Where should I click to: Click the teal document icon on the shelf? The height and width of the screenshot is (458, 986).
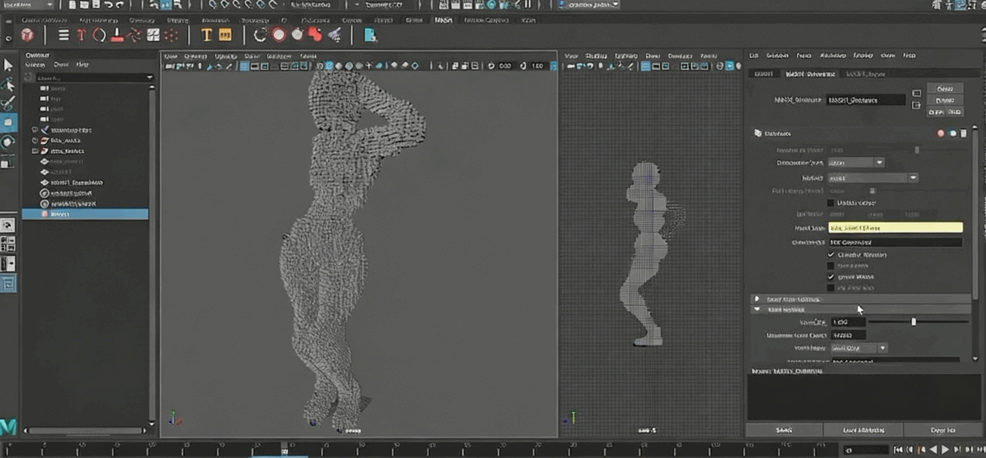pyautogui.click(x=370, y=34)
